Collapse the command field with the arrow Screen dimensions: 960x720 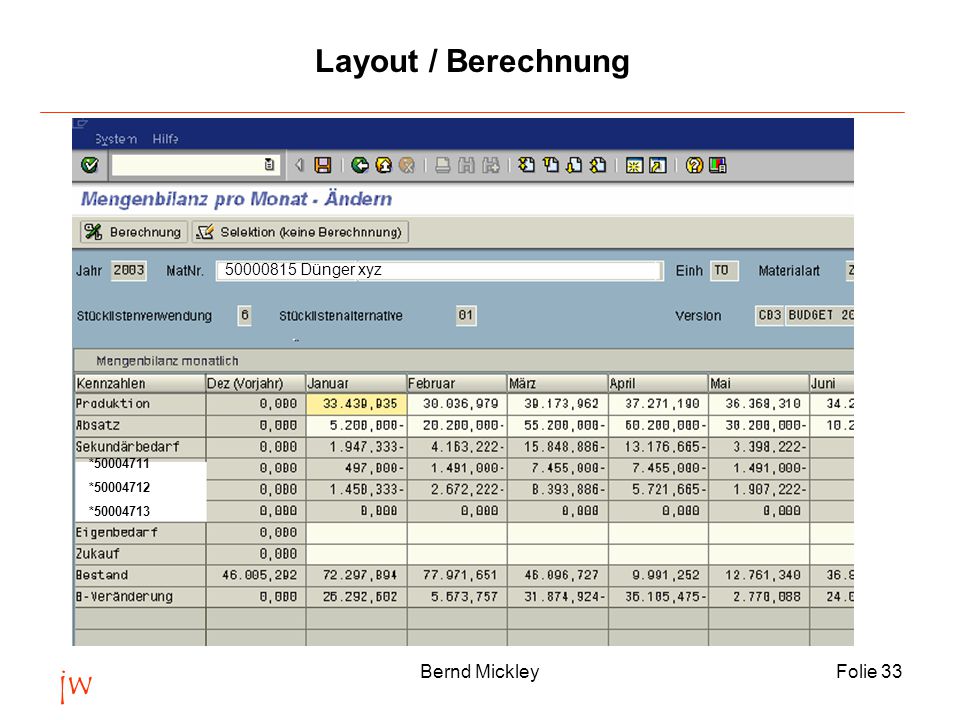299,165
